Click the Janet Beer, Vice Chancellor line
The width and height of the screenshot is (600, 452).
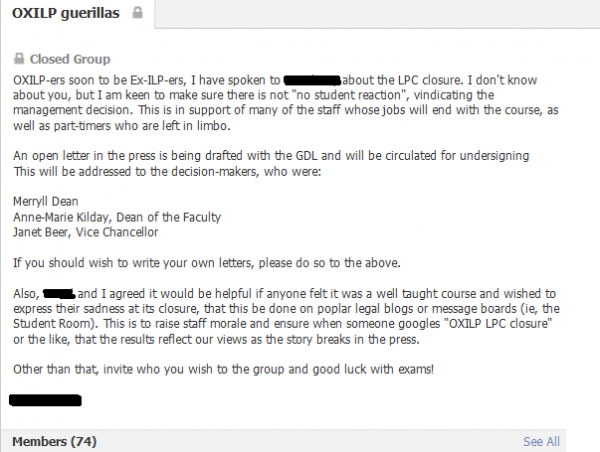point(86,232)
